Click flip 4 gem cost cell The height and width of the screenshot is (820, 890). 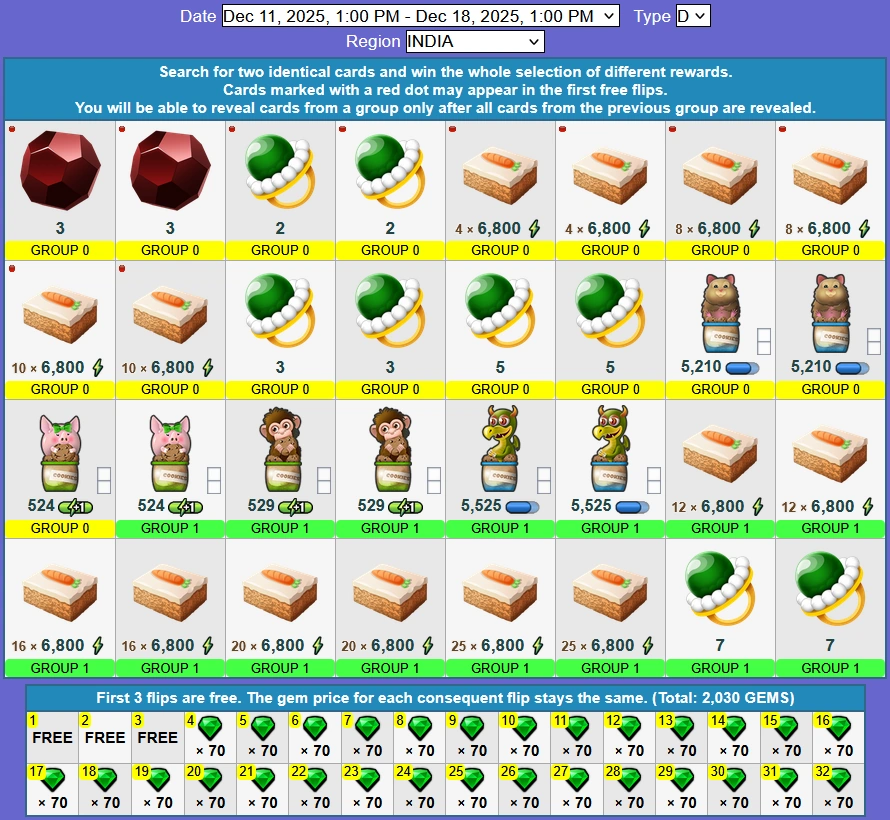click(210, 737)
